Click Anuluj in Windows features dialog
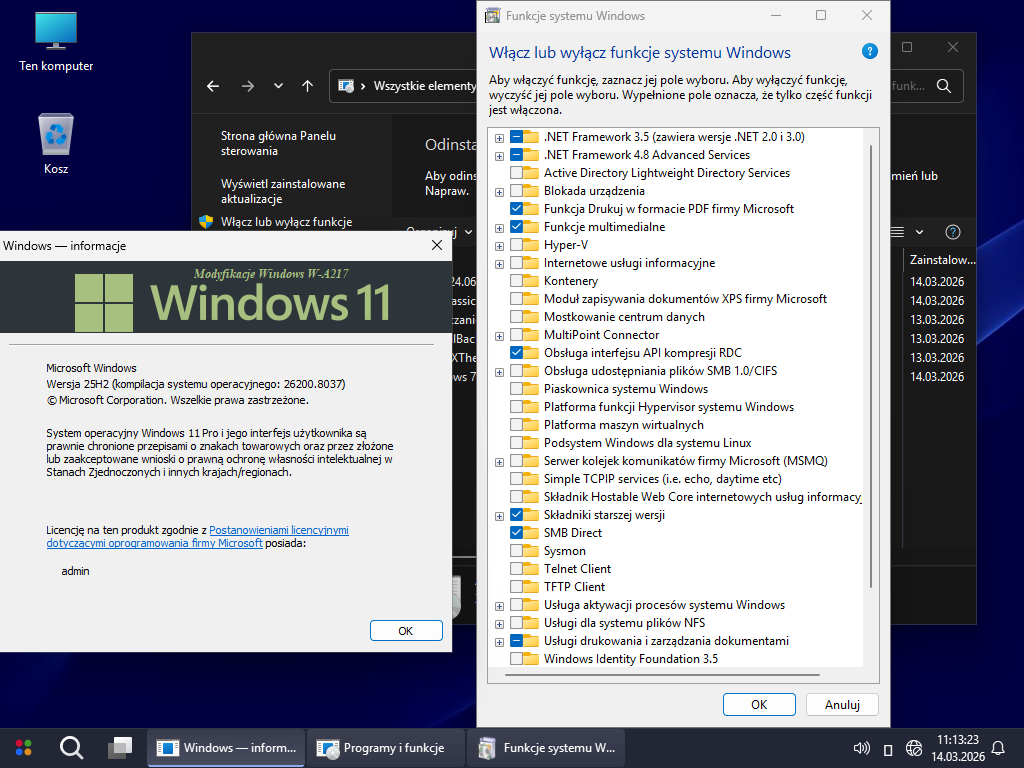The image size is (1024, 768). [842, 704]
